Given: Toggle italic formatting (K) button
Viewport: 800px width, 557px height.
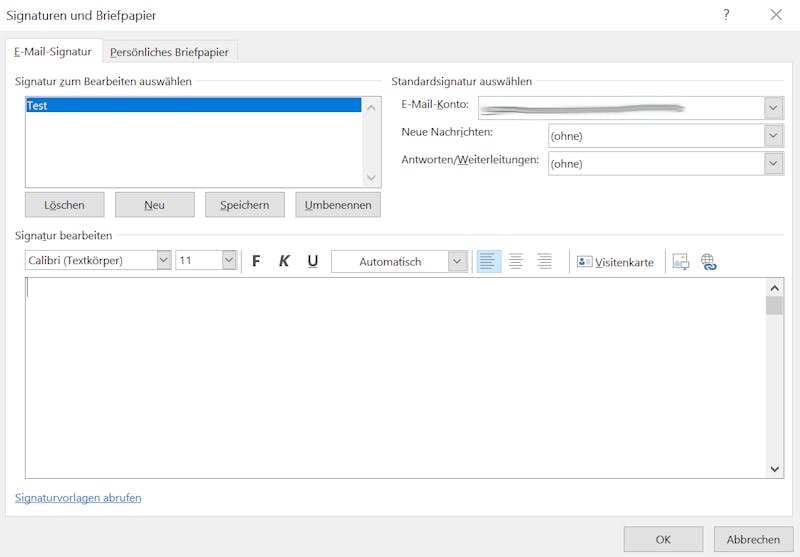Looking at the screenshot, I should 284,261.
